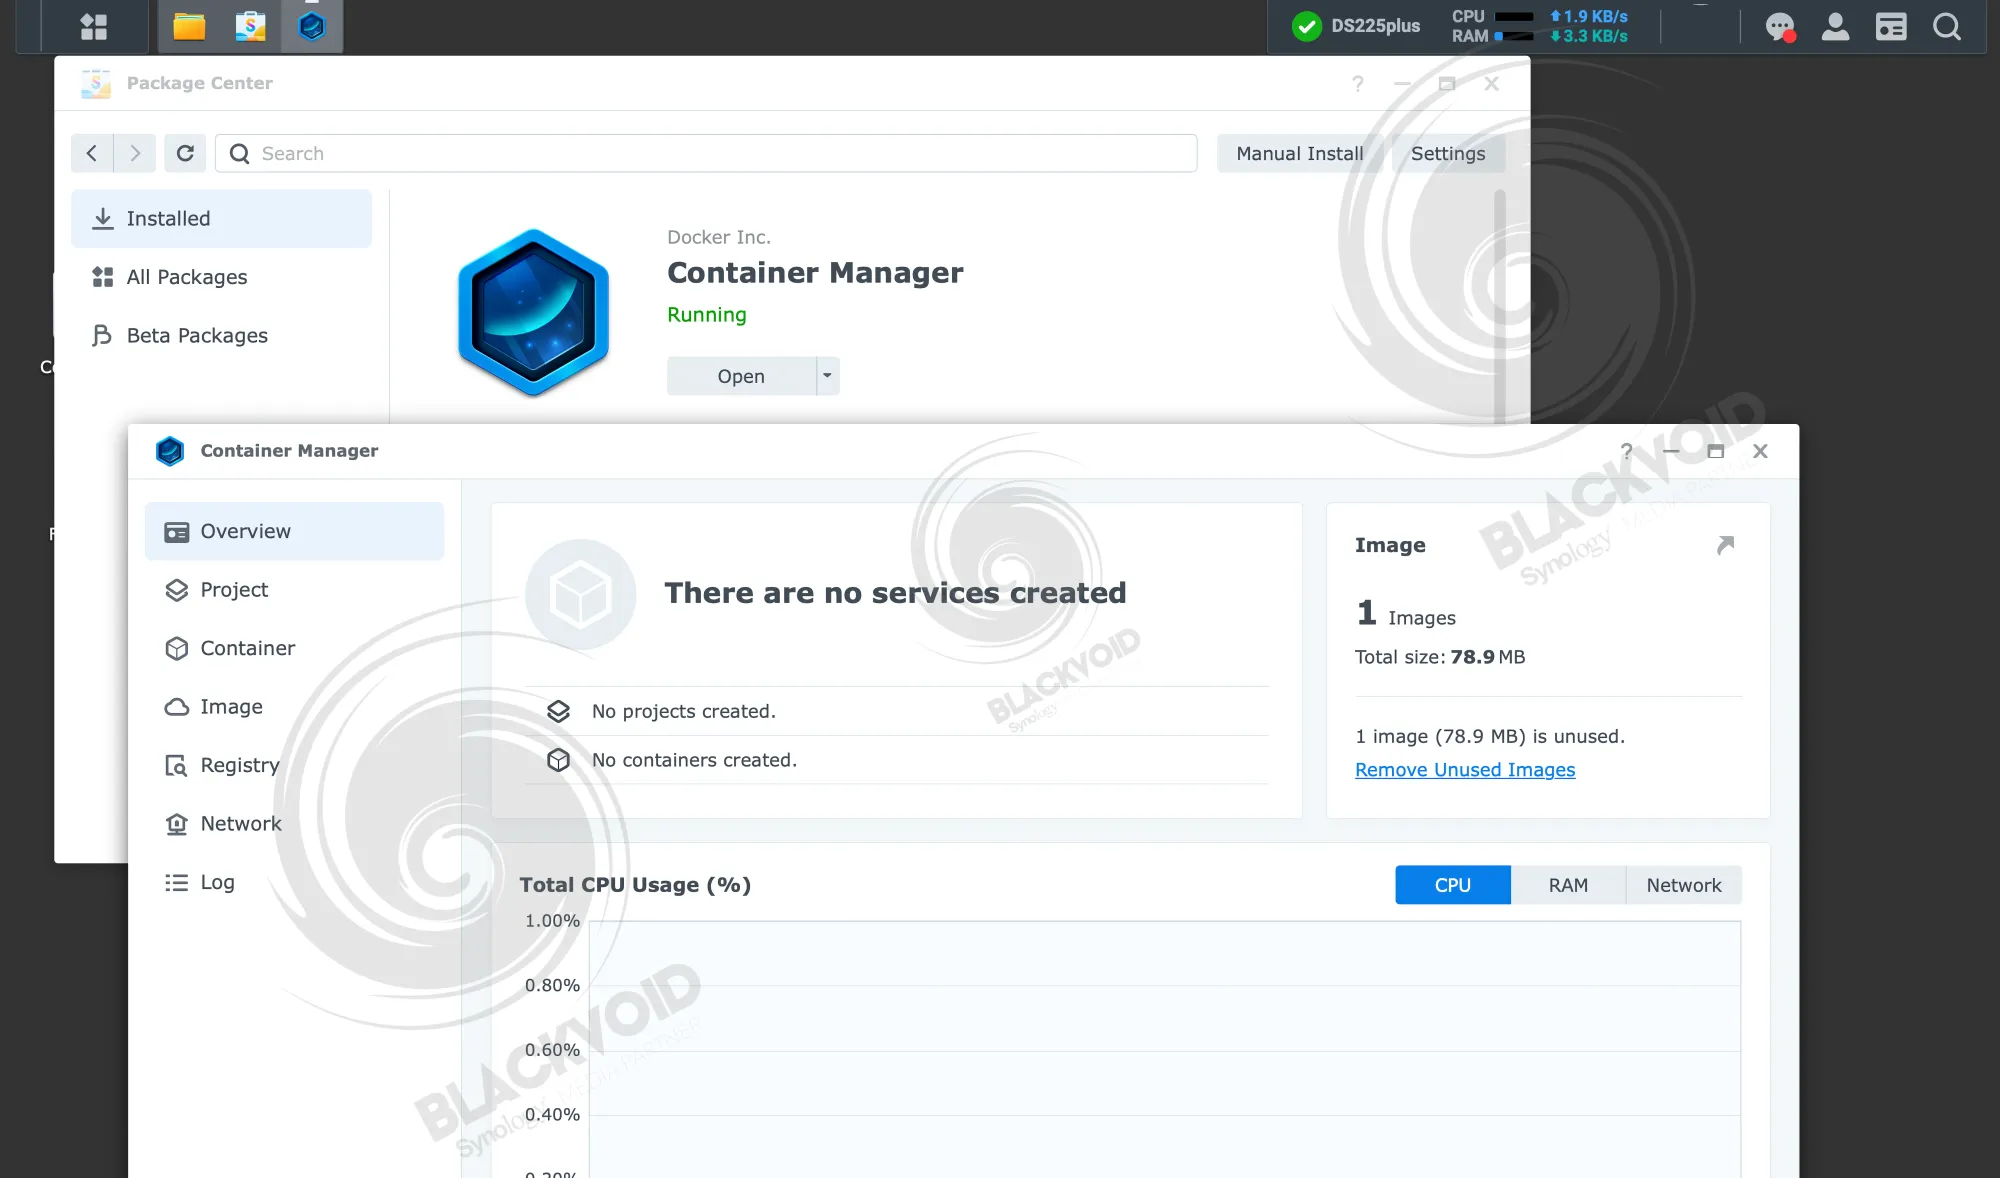2000x1178 pixels.
Task: Click the Container Manager window title icon
Action: [x=170, y=451]
